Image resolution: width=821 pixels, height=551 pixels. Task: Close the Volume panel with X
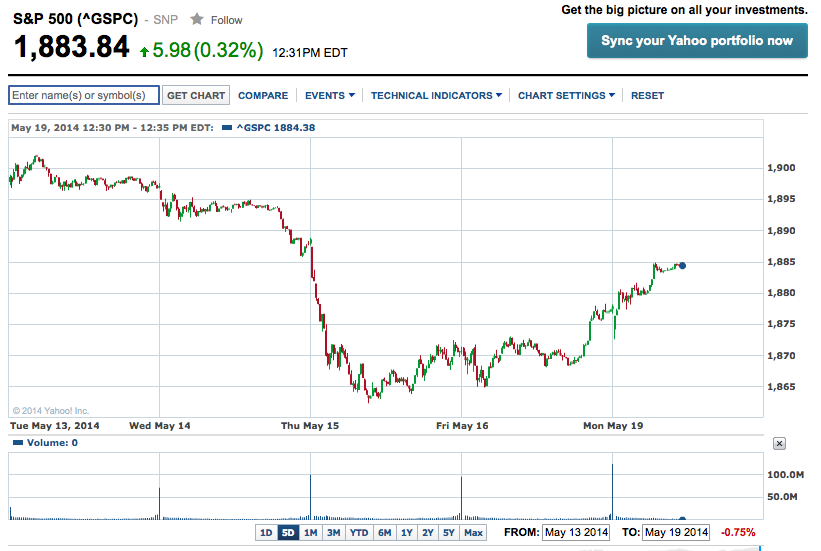(779, 444)
